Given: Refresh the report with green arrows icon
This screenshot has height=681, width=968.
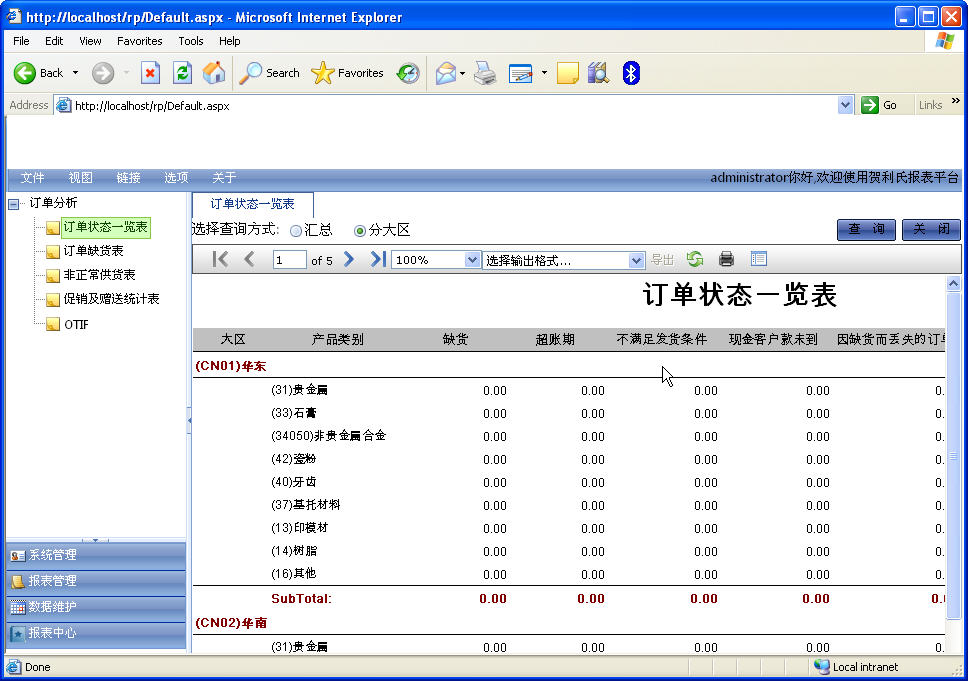Looking at the screenshot, I should (x=695, y=259).
